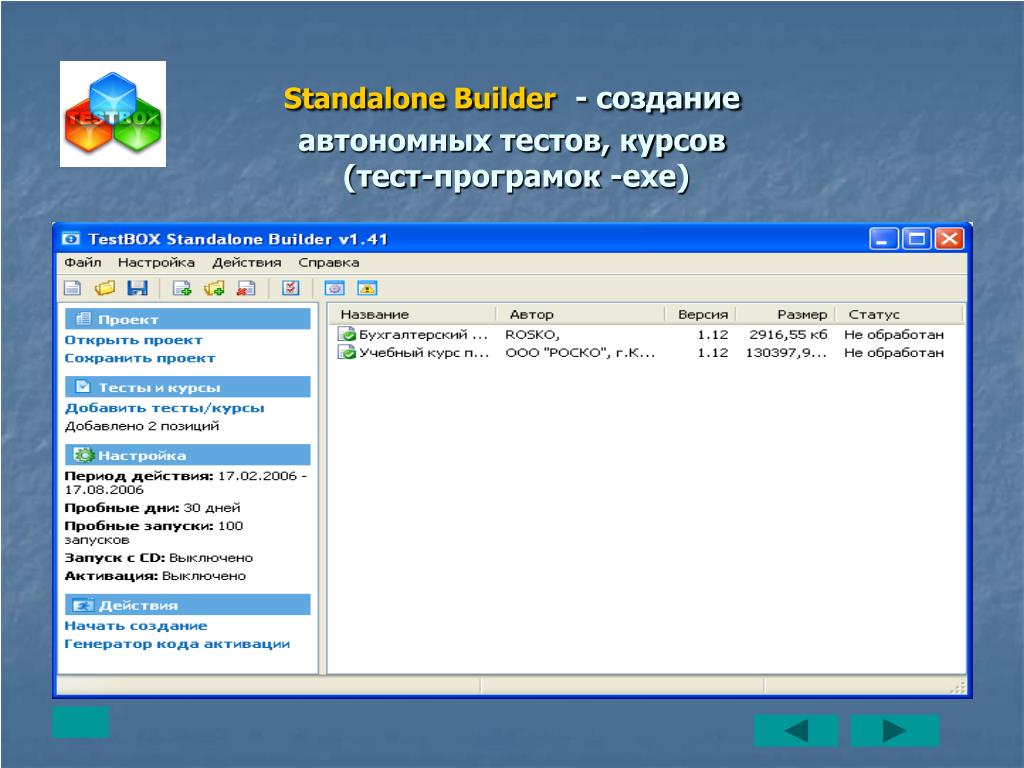The height and width of the screenshot is (768, 1024).
Task: Go to previous slide with left arrow
Action: (795, 730)
